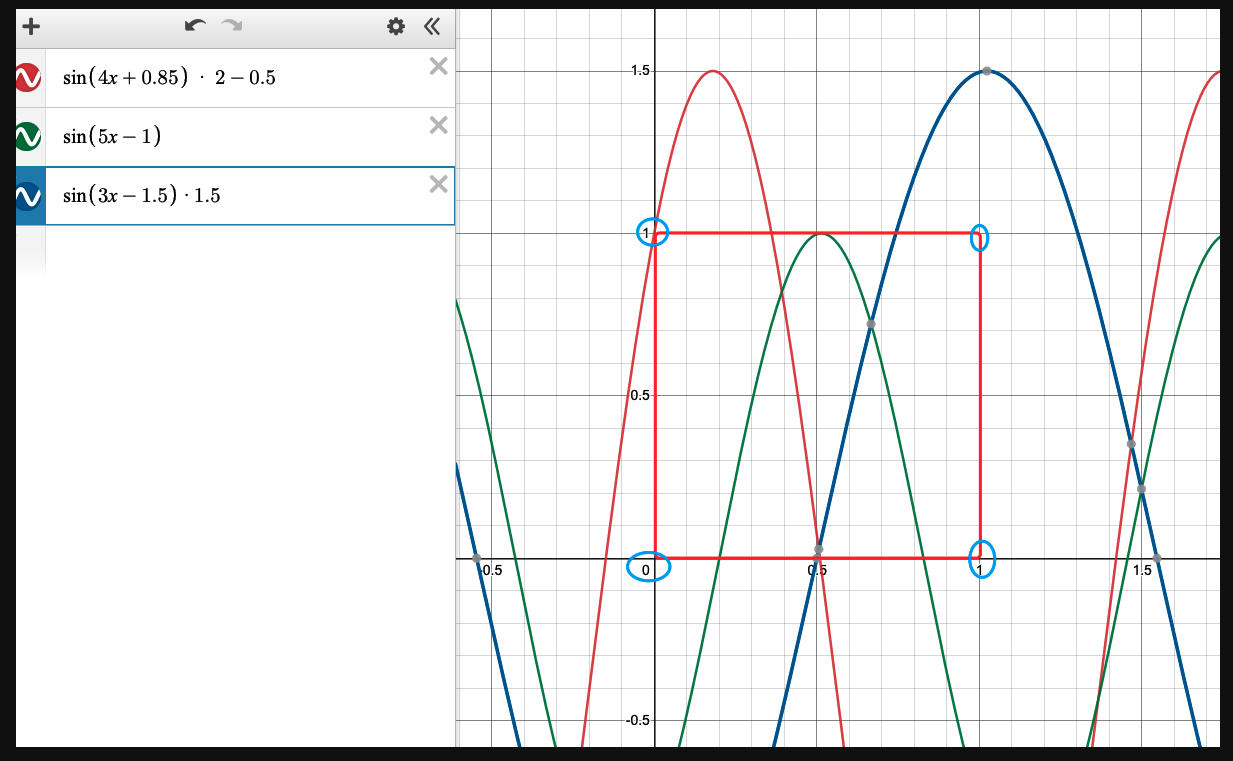The height and width of the screenshot is (761, 1233).
Task: Add a new expression with plus icon
Action: click(30, 26)
